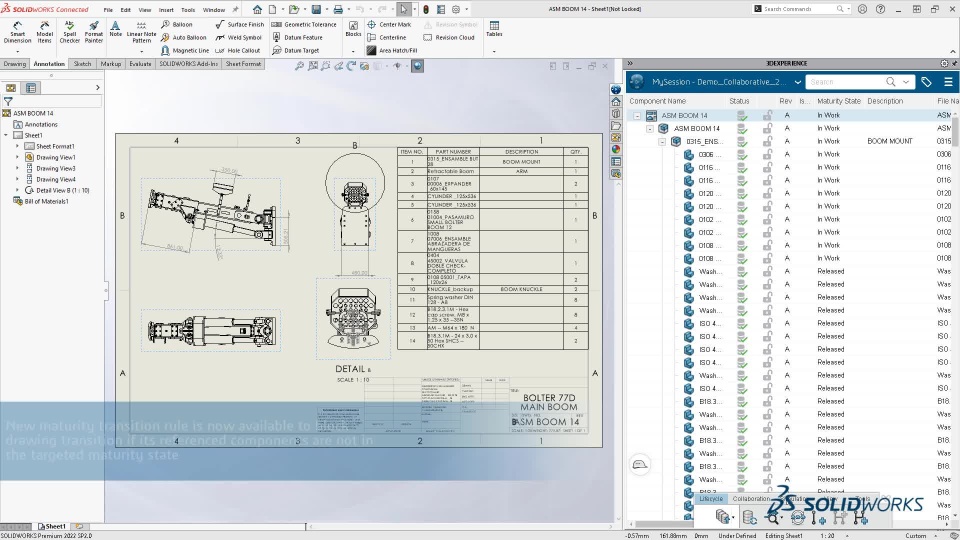960x540 pixels.
Task: Insert a Revision Cloud
Action: 449,37
